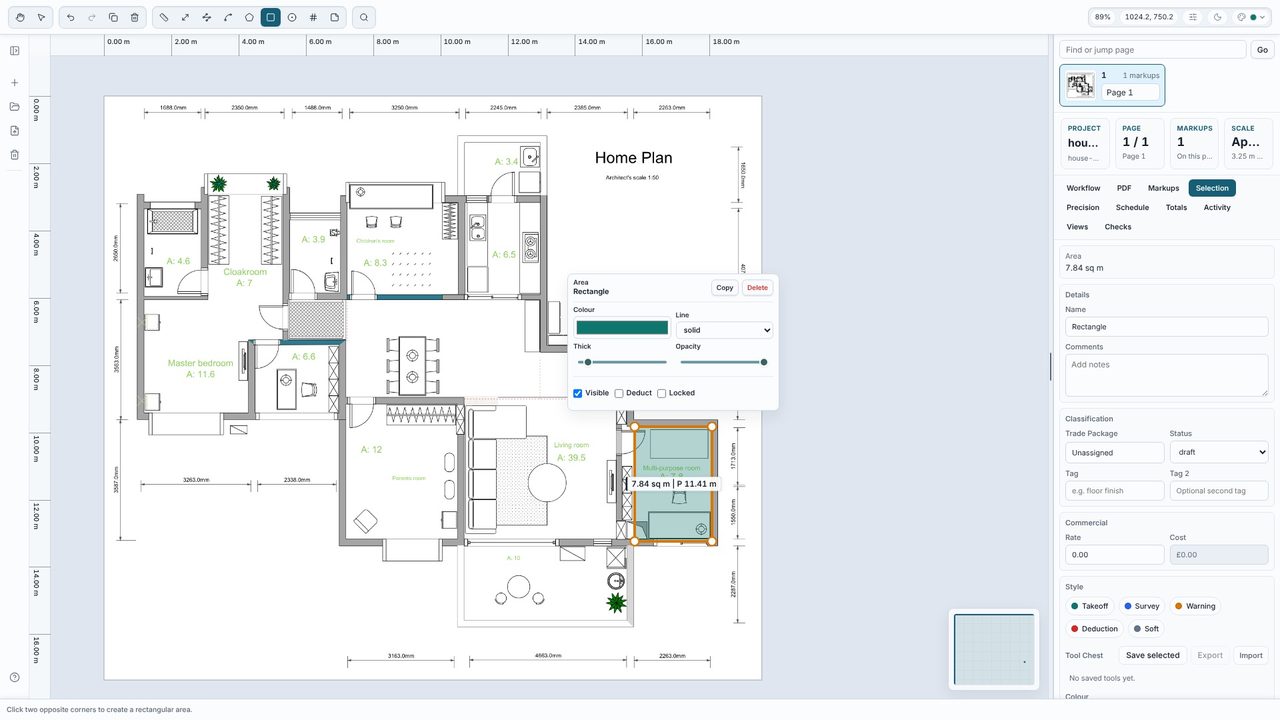Select the circle count tool
Image resolution: width=1280 pixels, height=720 pixels.
pyautogui.click(x=292, y=17)
